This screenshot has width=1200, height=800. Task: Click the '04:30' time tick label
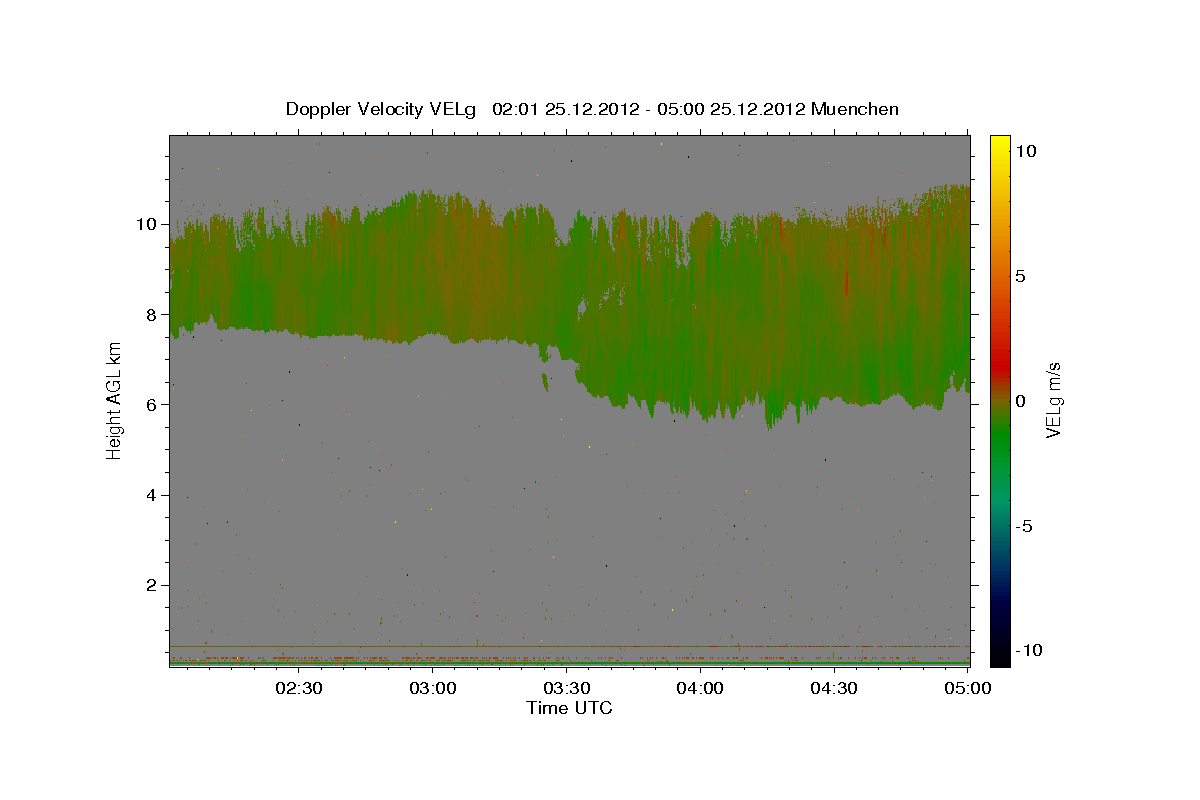[x=834, y=688]
